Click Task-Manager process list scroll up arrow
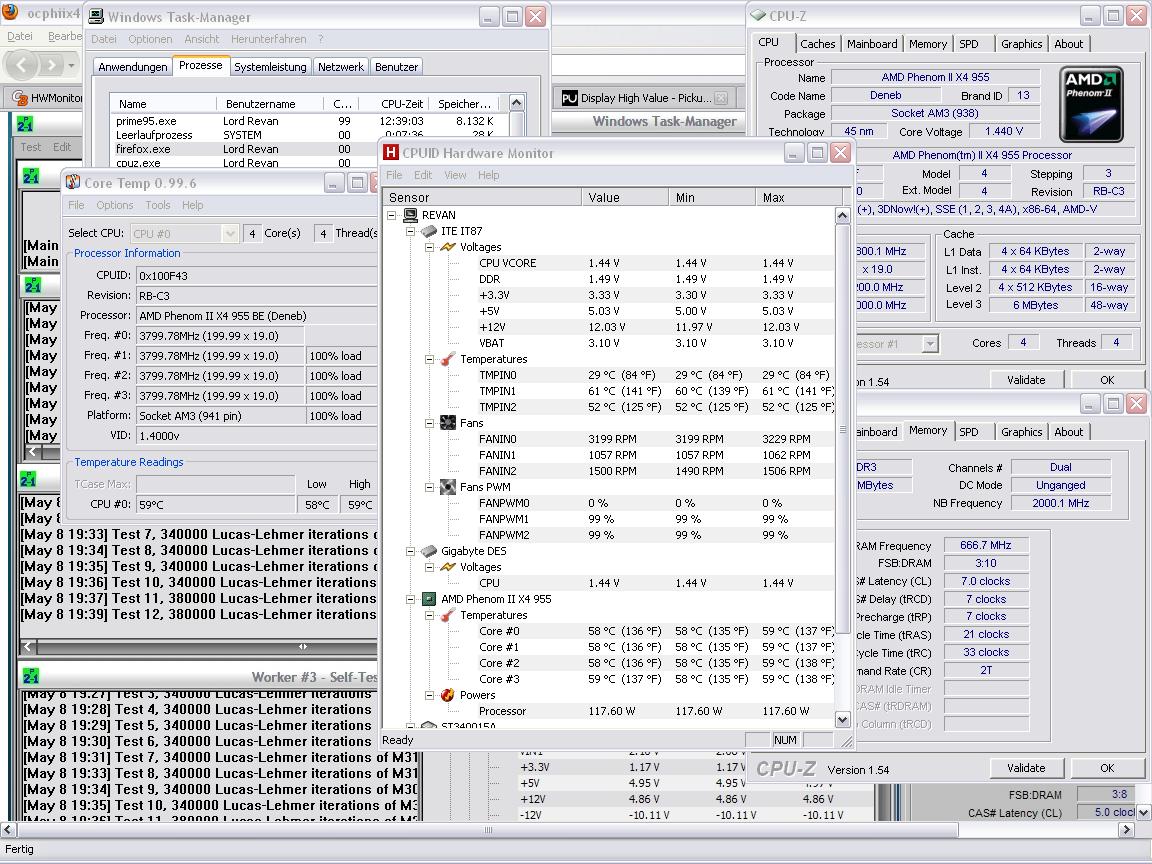 pos(516,103)
